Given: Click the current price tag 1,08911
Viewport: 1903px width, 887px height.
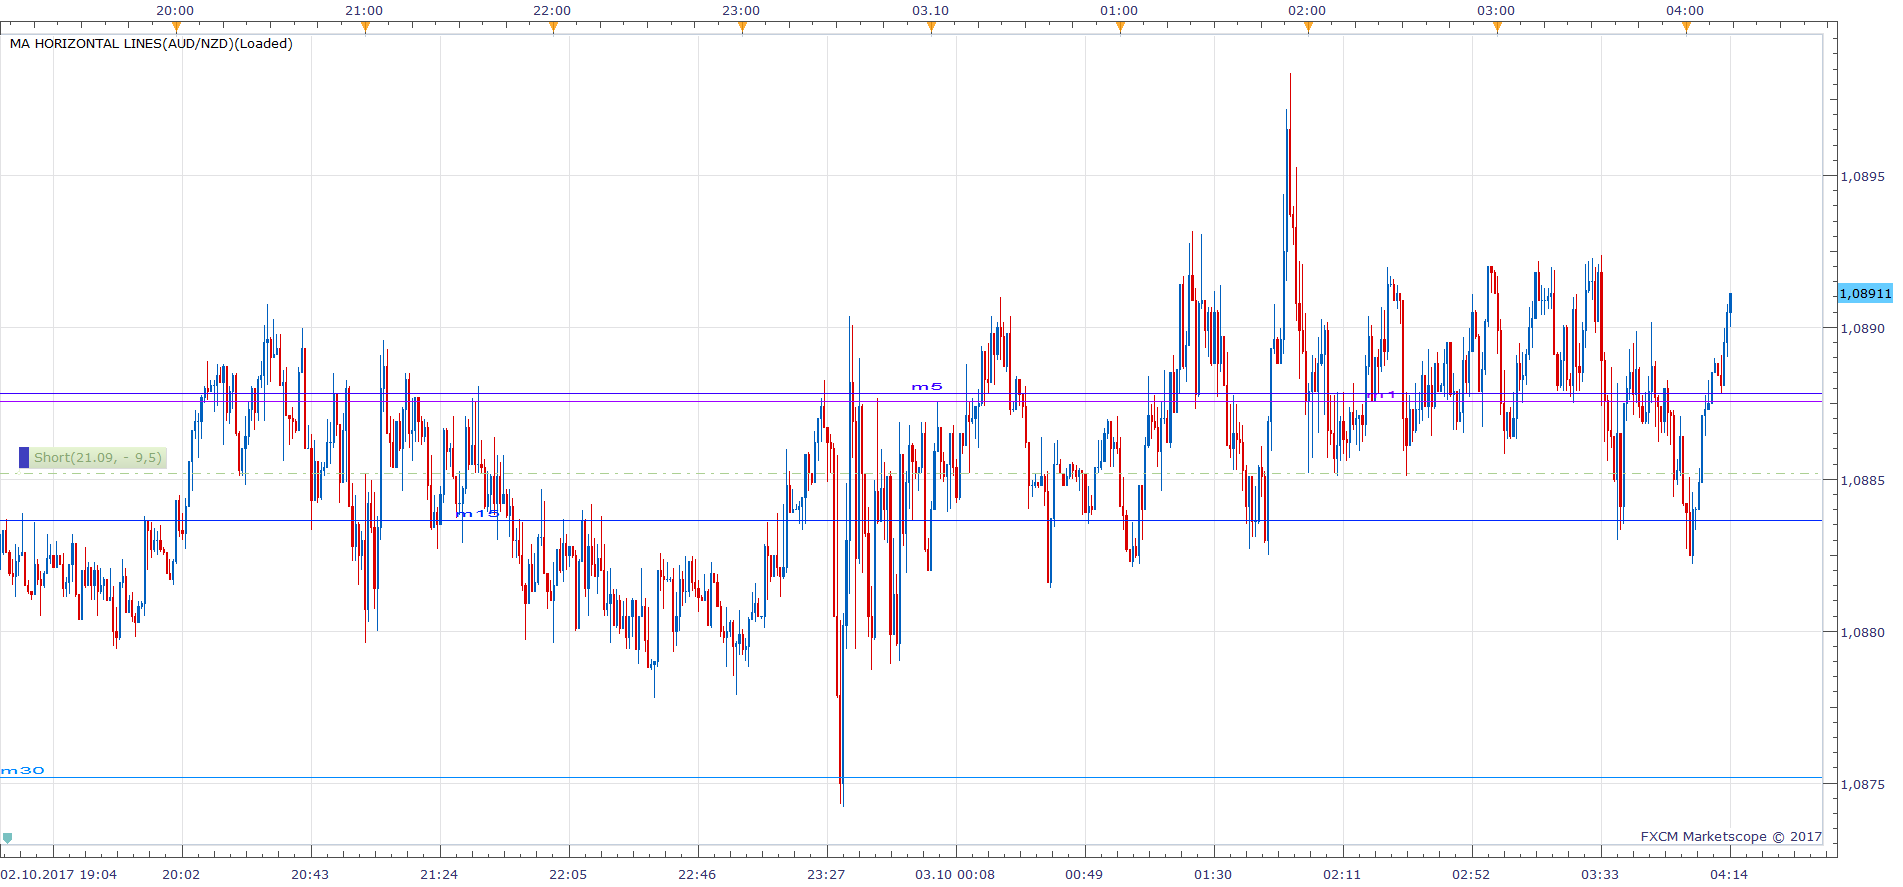Looking at the screenshot, I should pyautogui.click(x=1866, y=293).
